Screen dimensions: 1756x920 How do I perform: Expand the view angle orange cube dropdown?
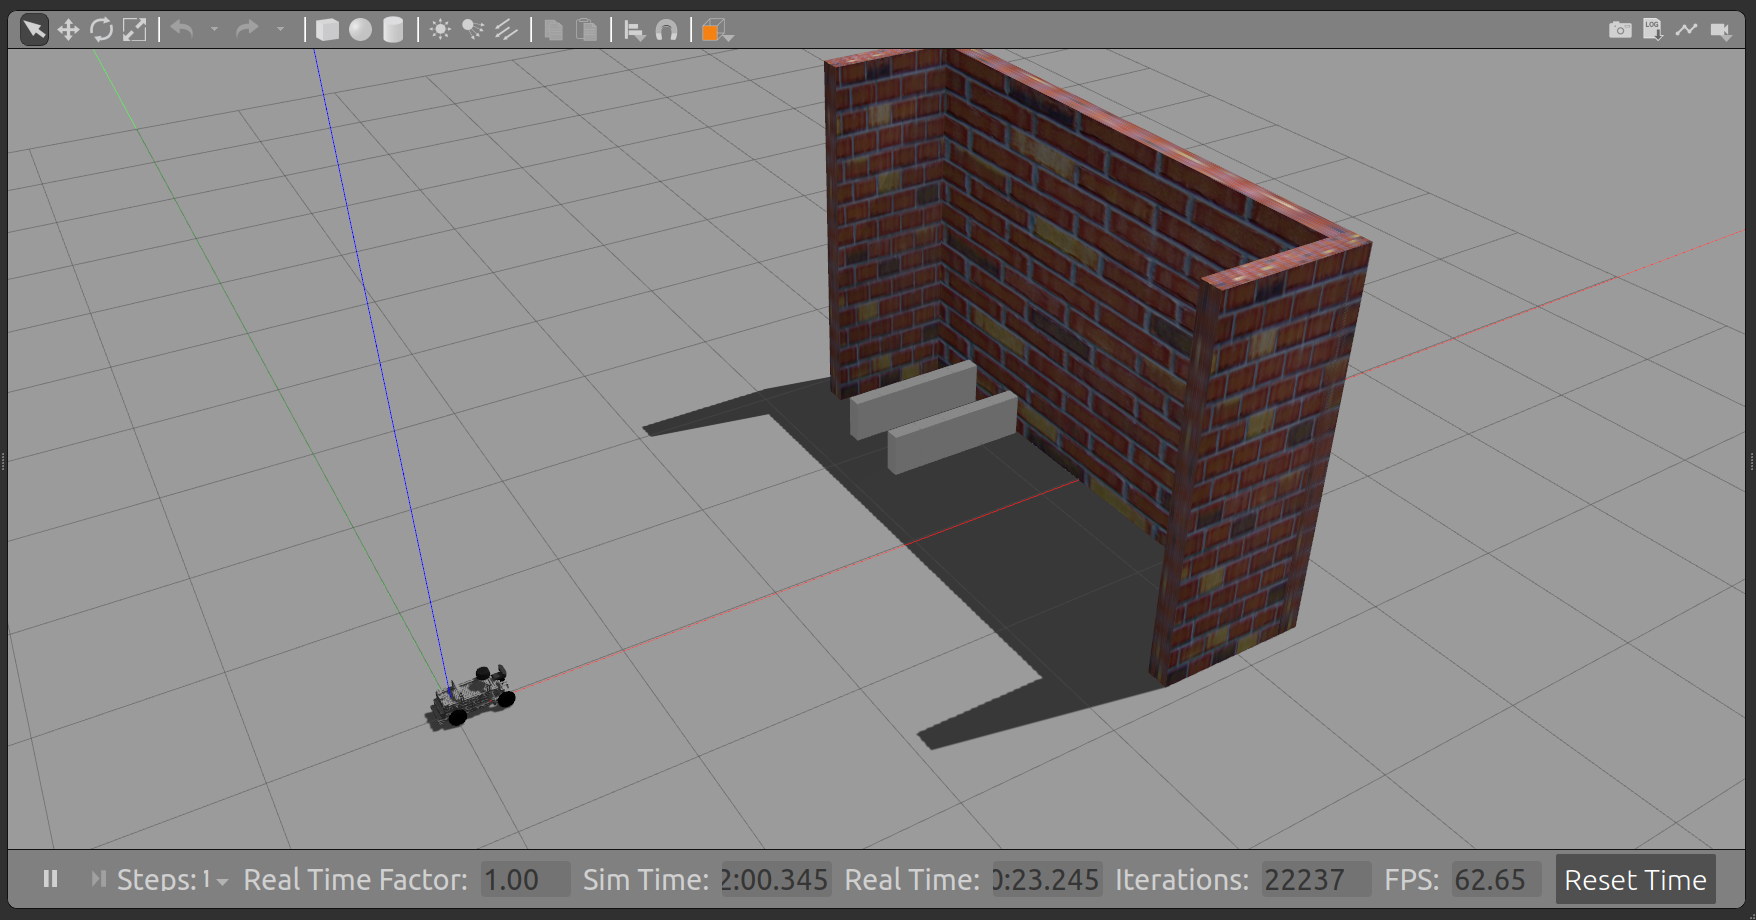coord(717,31)
